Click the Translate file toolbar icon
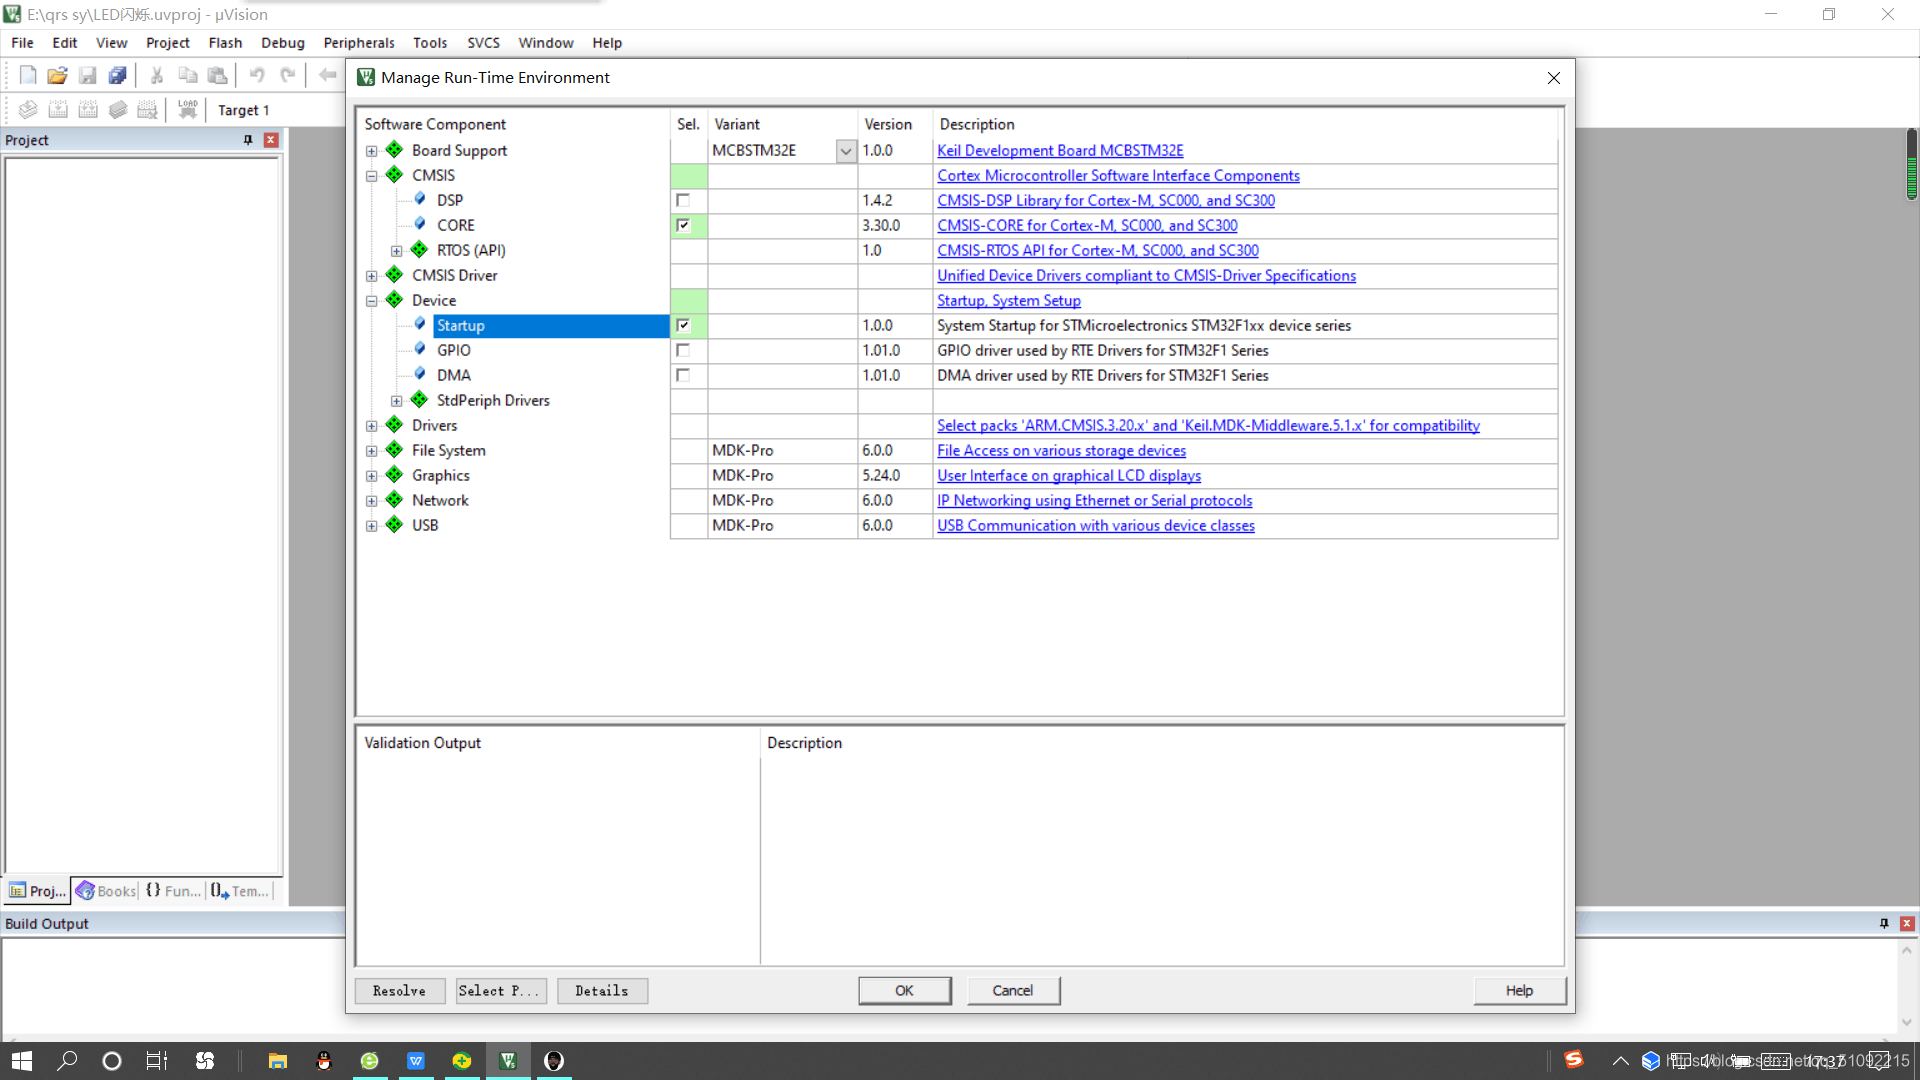 point(28,110)
